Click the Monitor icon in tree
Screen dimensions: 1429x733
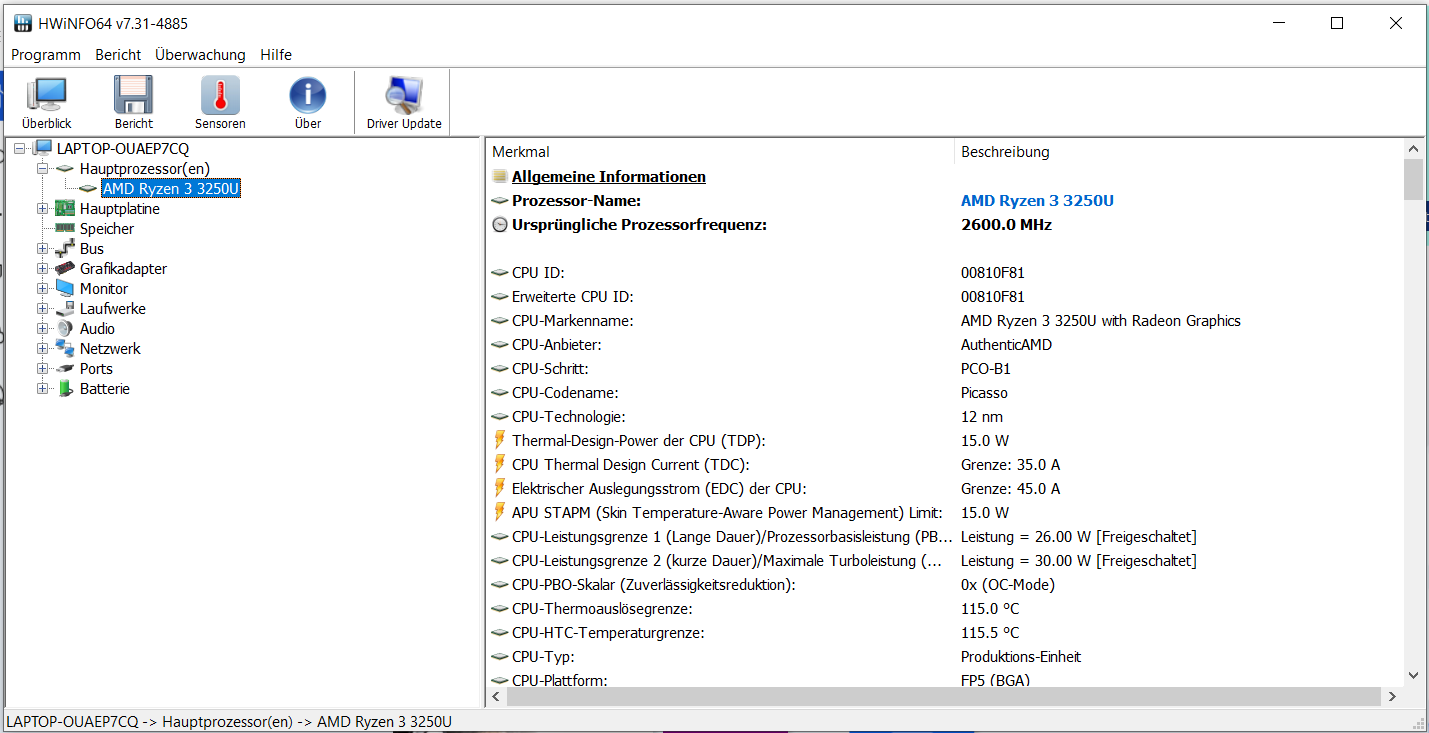(x=65, y=289)
